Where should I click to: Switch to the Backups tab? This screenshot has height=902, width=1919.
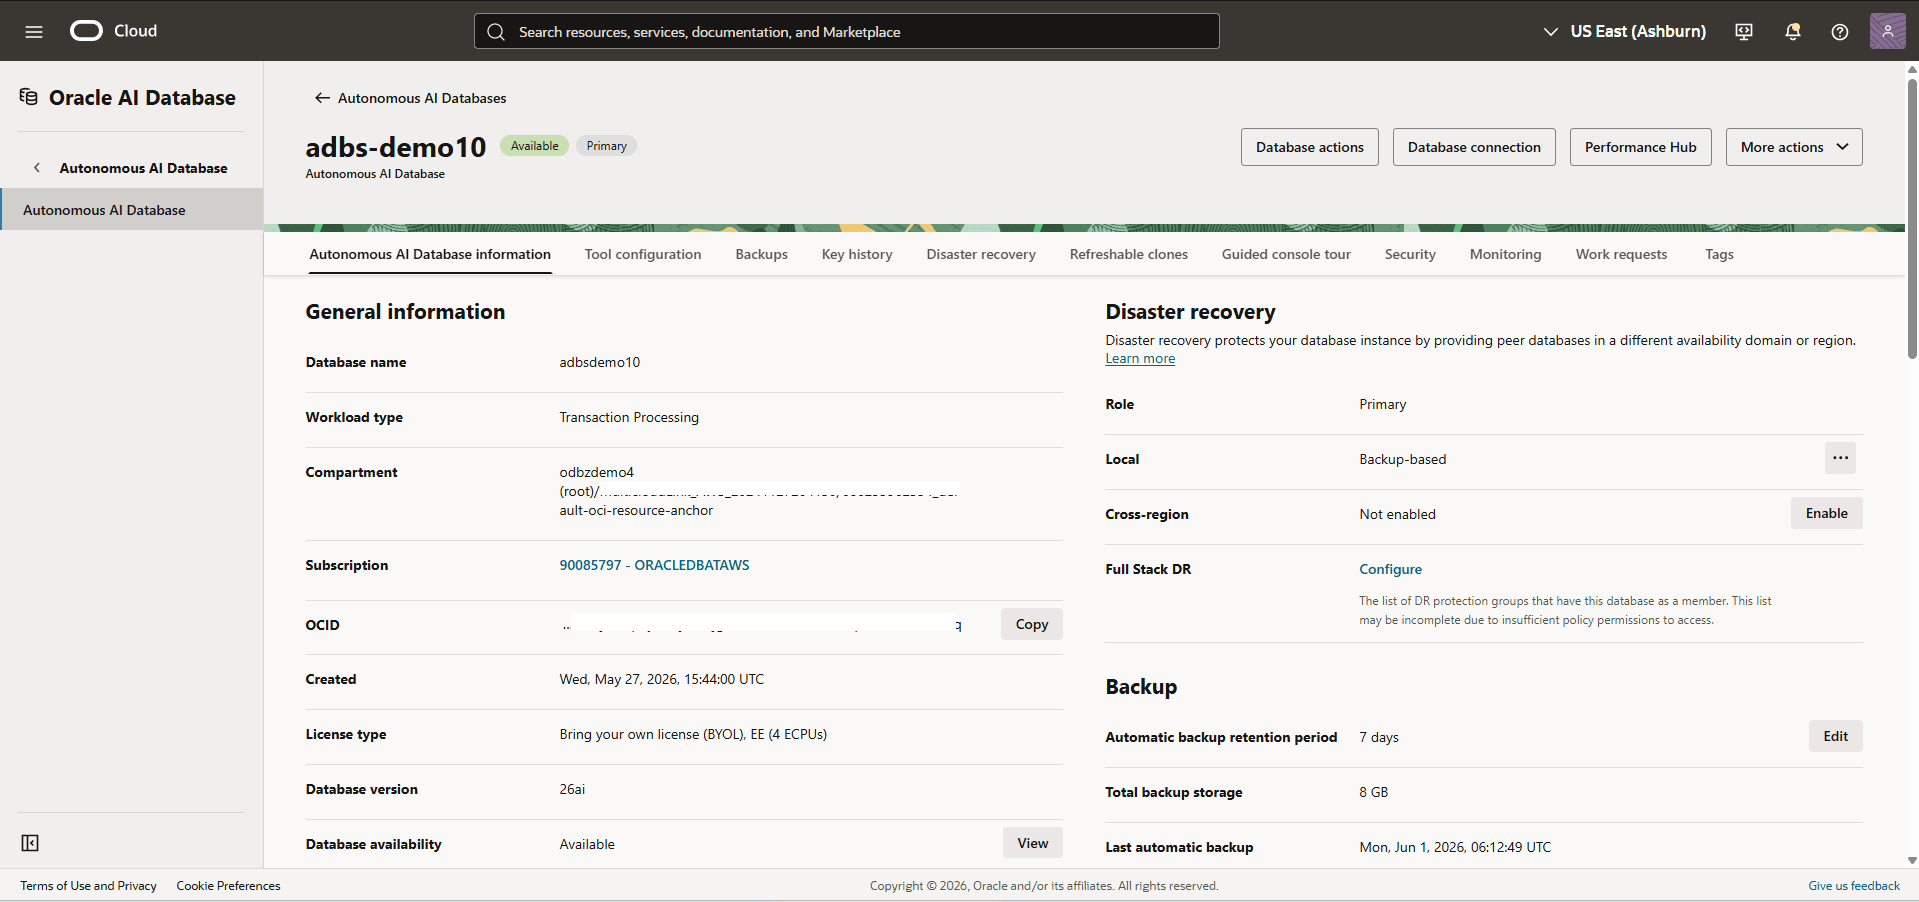(762, 254)
